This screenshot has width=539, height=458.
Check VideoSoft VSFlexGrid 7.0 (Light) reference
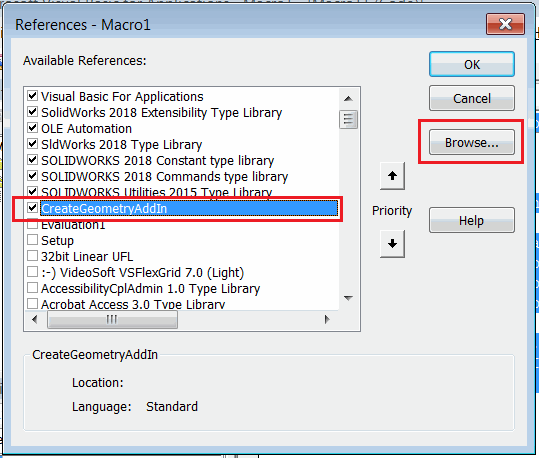point(32,272)
